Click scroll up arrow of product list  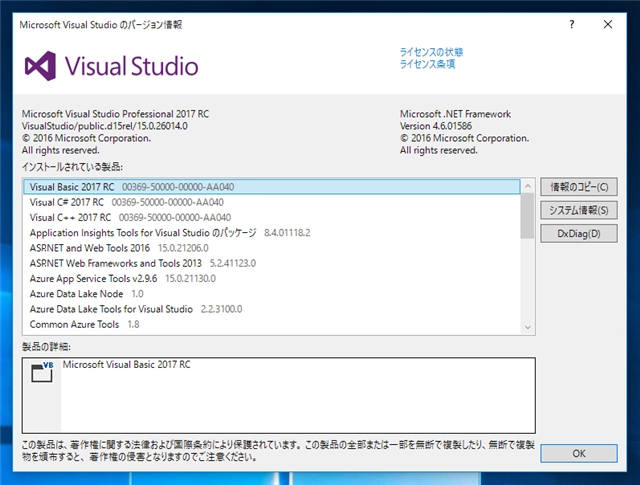(527, 186)
